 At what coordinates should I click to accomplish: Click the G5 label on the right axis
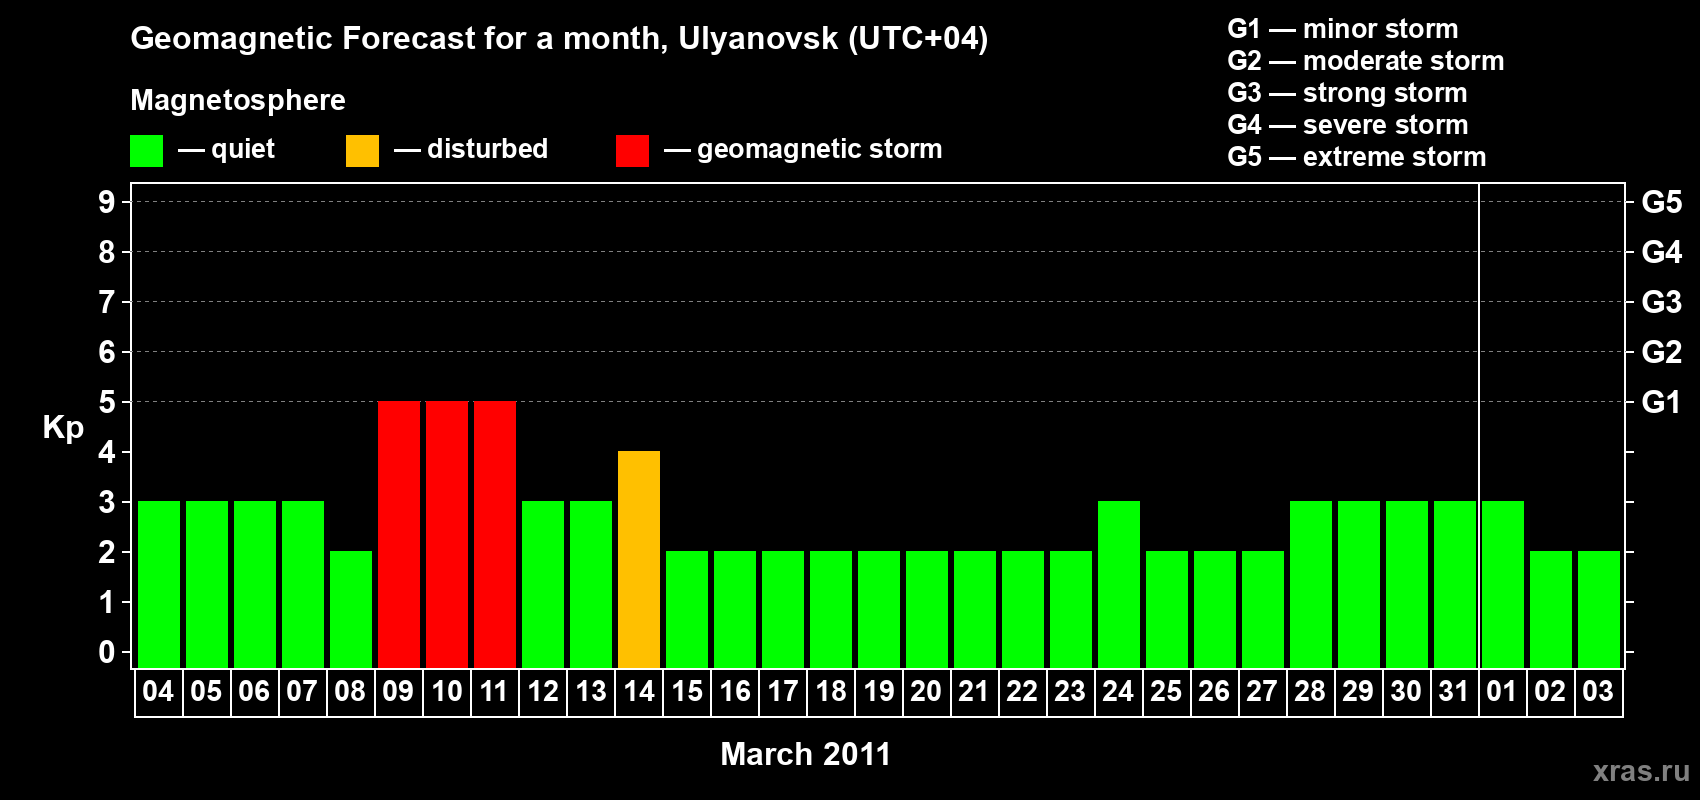tap(1662, 202)
